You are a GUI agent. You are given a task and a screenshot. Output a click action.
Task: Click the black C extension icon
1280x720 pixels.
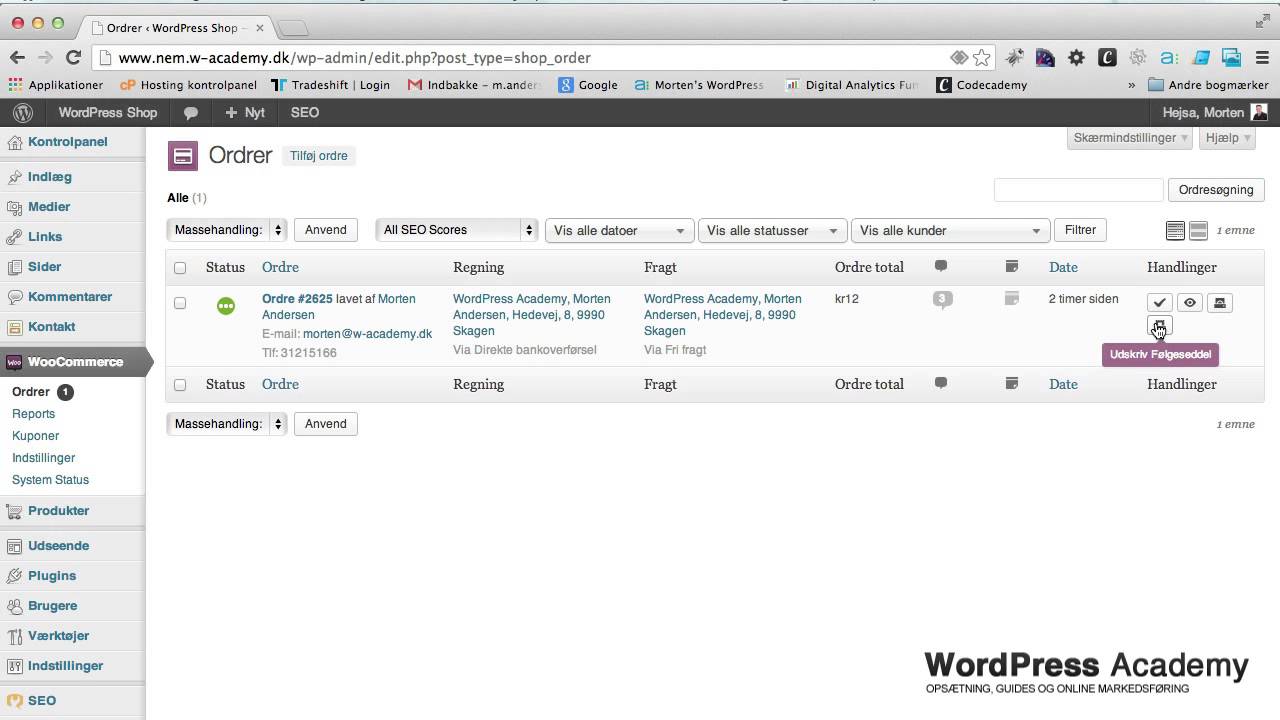pos(1107,58)
